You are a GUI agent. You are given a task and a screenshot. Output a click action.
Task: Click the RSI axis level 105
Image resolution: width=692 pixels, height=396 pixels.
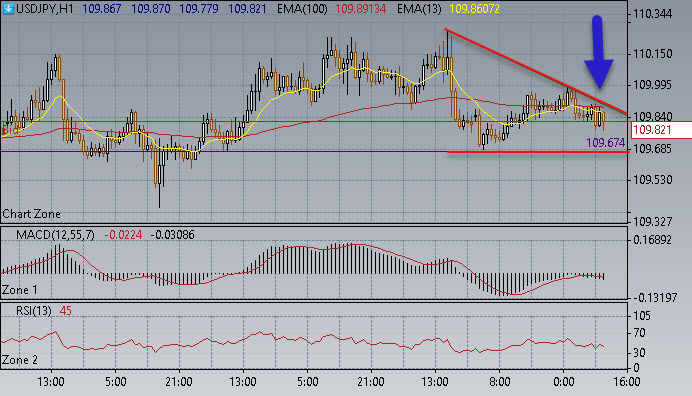(x=642, y=316)
